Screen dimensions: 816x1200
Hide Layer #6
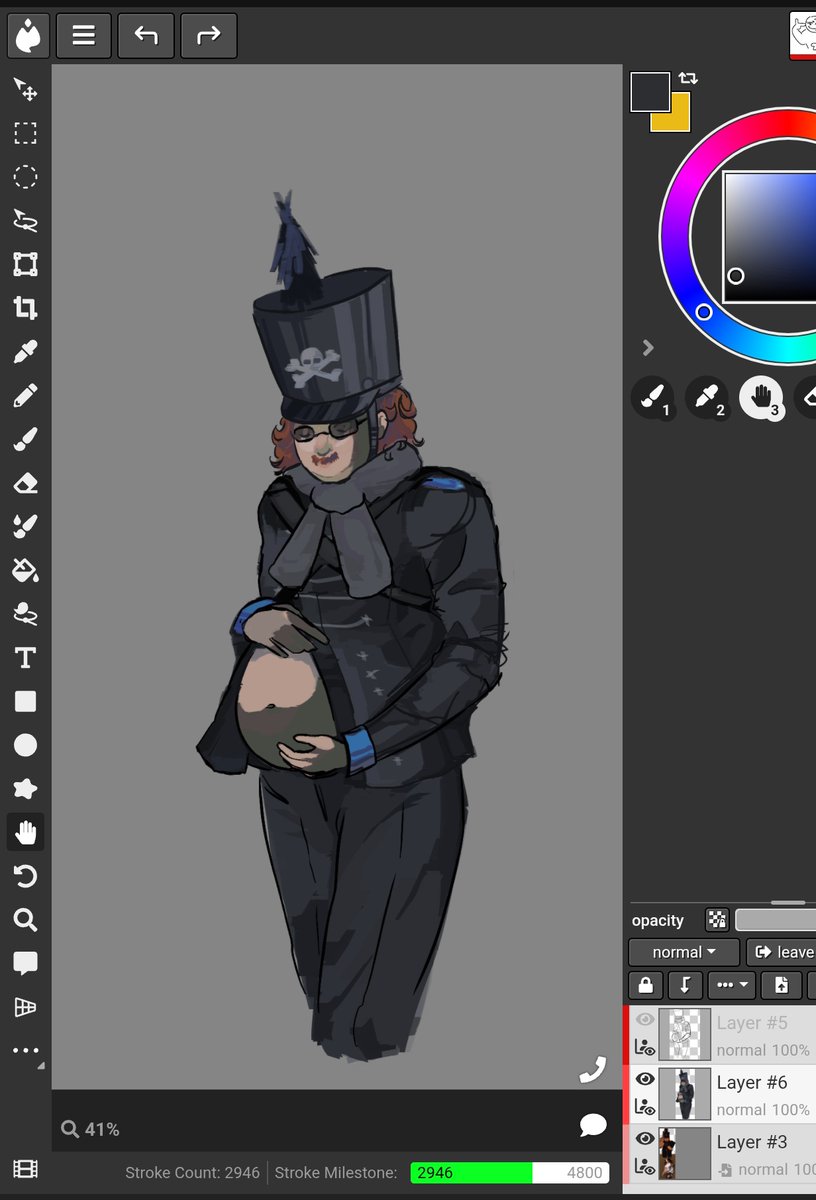[x=645, y=1078]
